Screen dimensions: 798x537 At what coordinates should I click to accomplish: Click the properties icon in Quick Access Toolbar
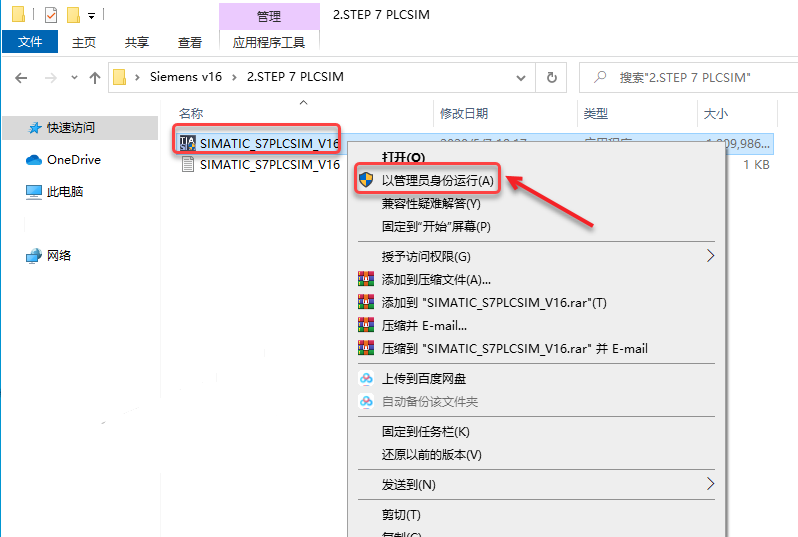click(51, 15)
